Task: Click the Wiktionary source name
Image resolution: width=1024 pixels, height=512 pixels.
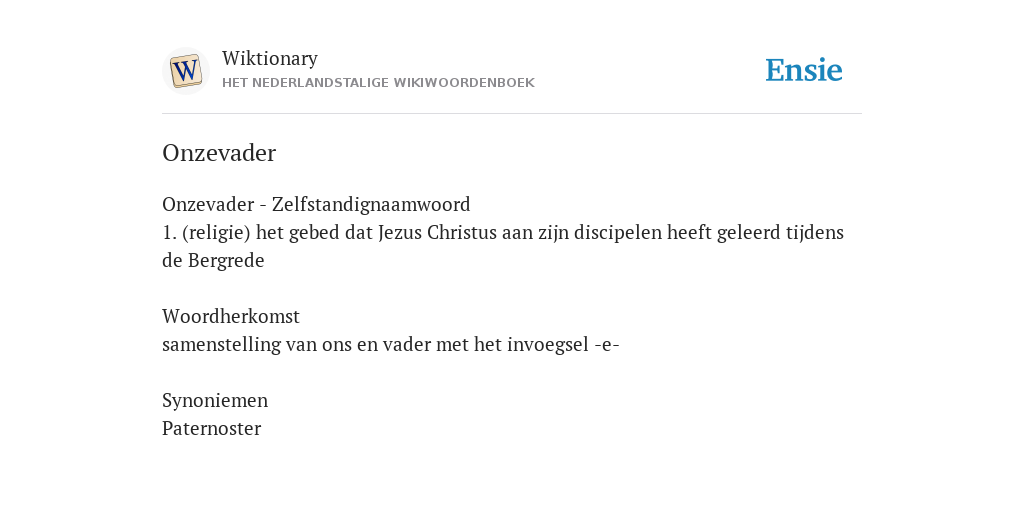Action: pos(270,59)
